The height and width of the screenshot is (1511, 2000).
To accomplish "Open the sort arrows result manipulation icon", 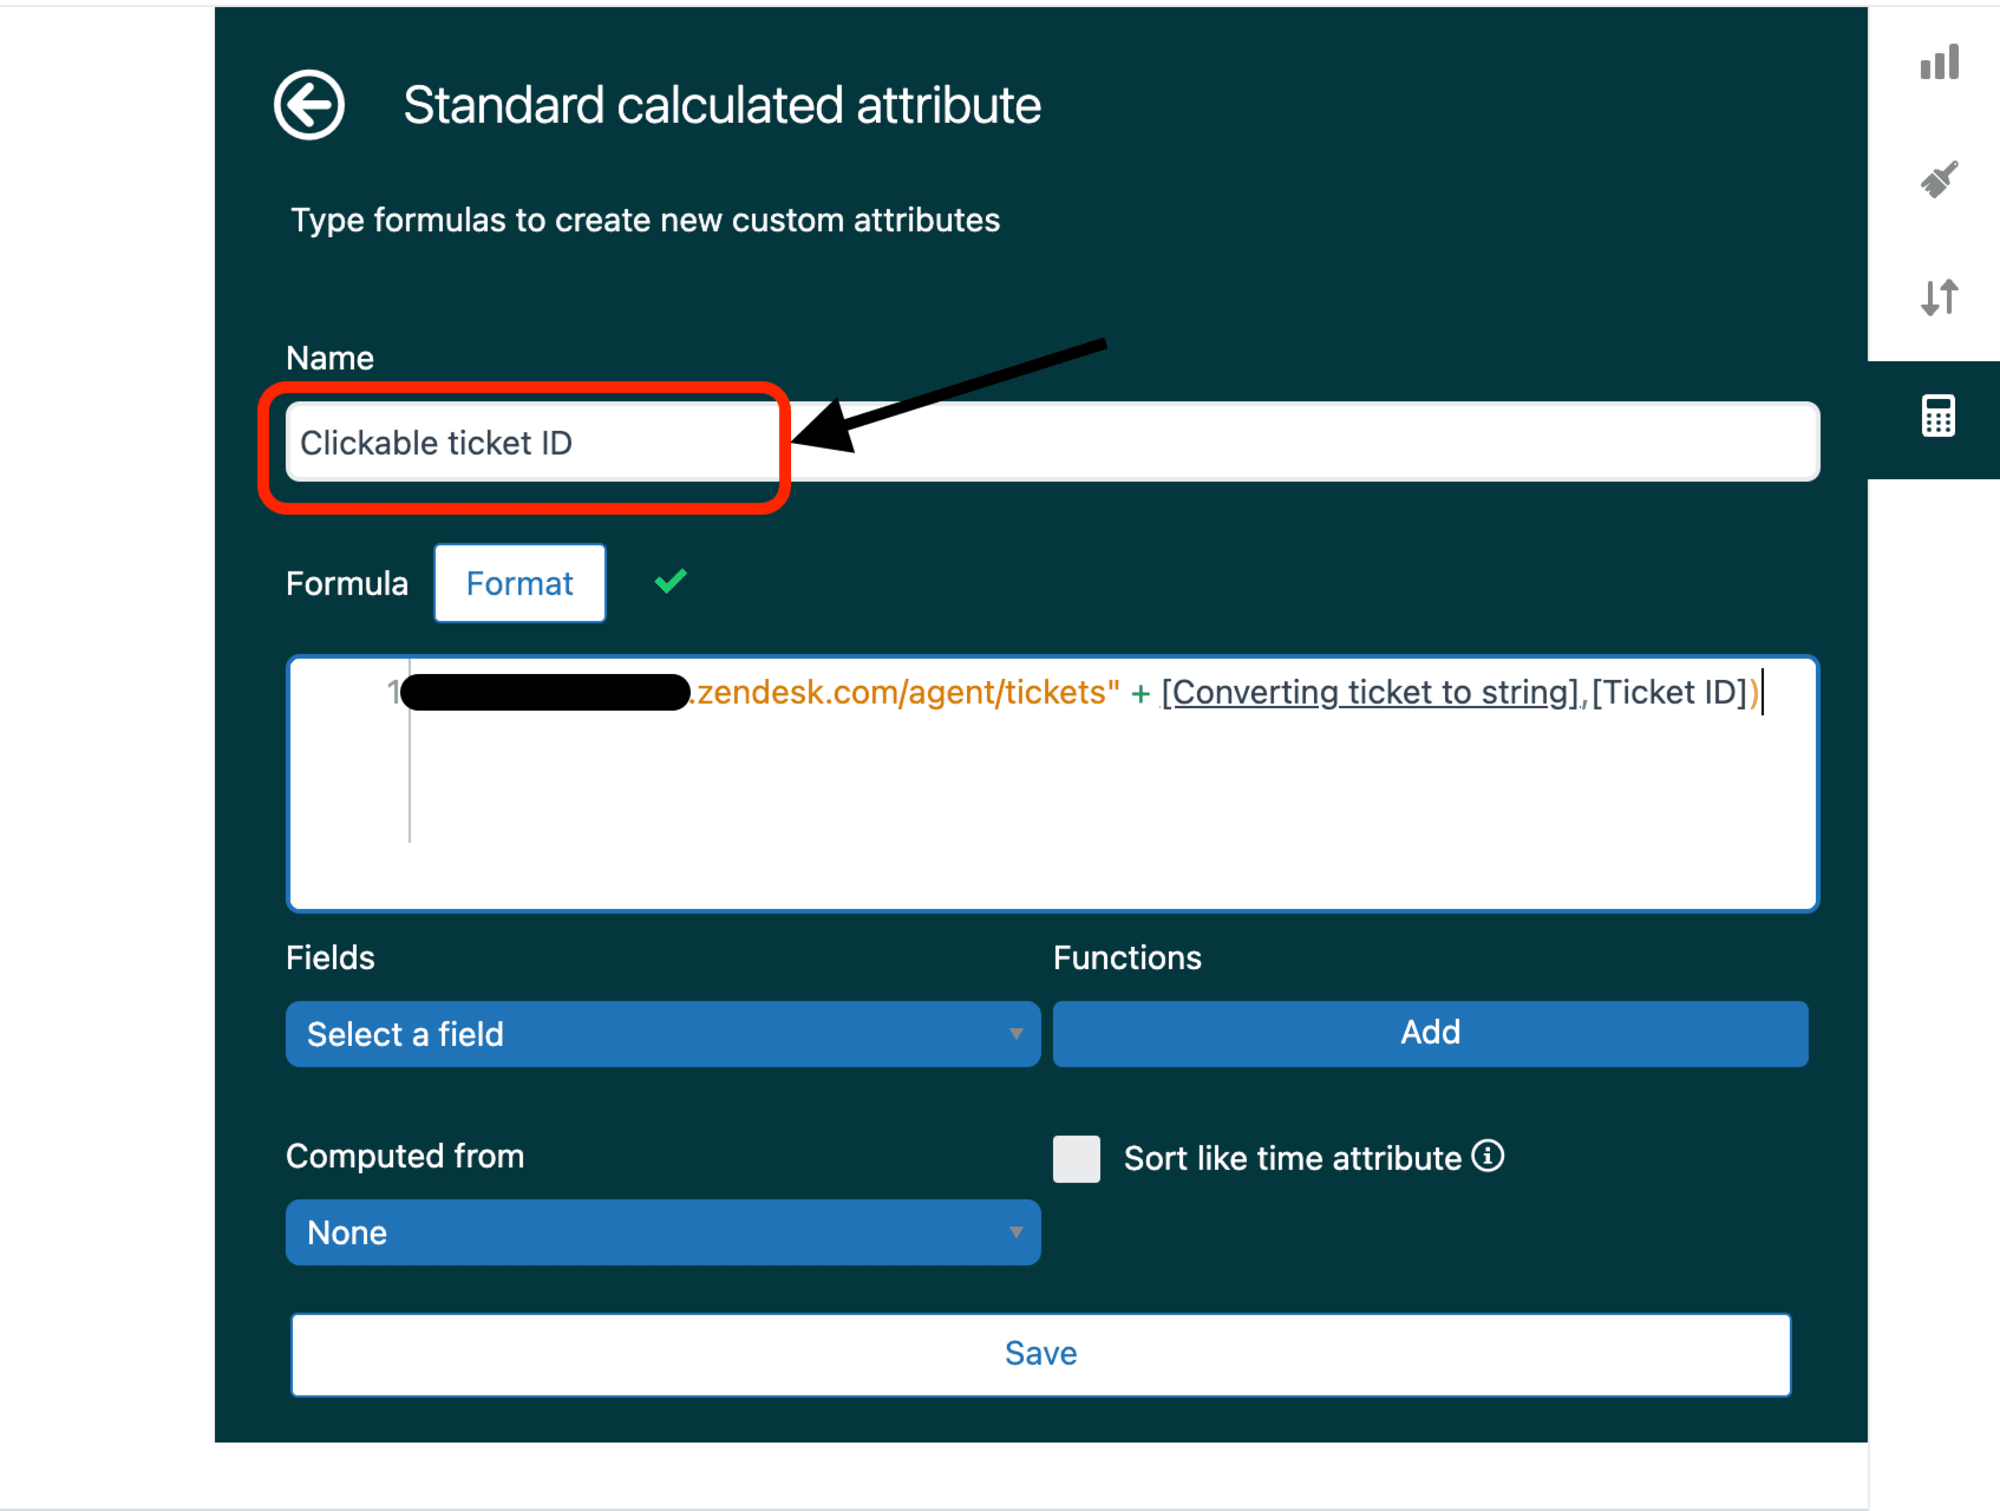I will pos(1939,297).
